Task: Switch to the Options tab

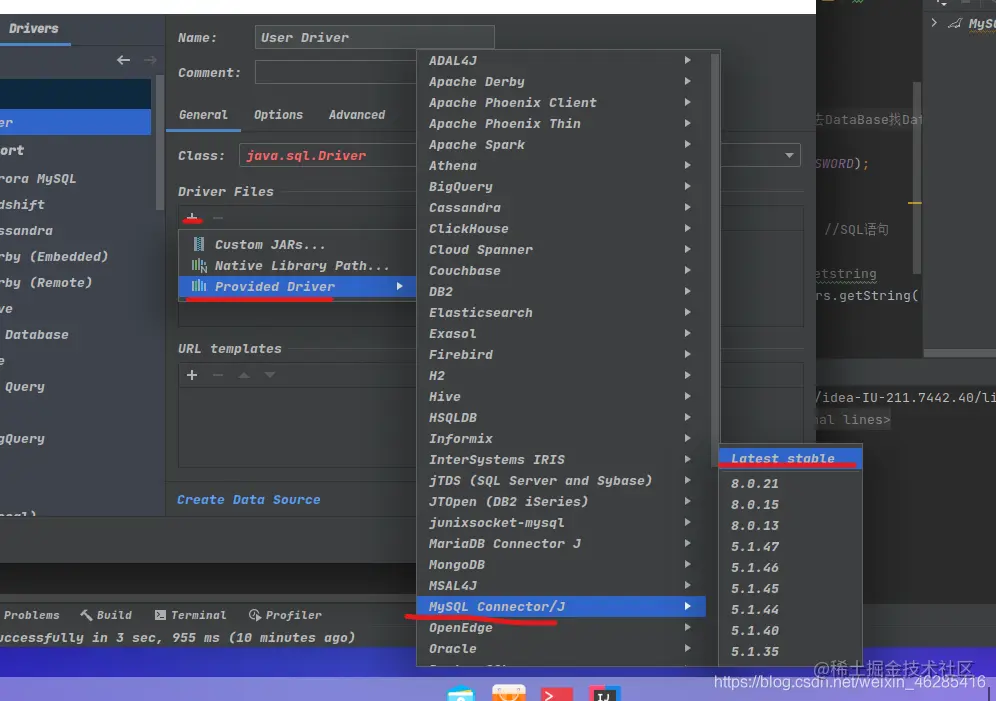Action: point(278,115)
